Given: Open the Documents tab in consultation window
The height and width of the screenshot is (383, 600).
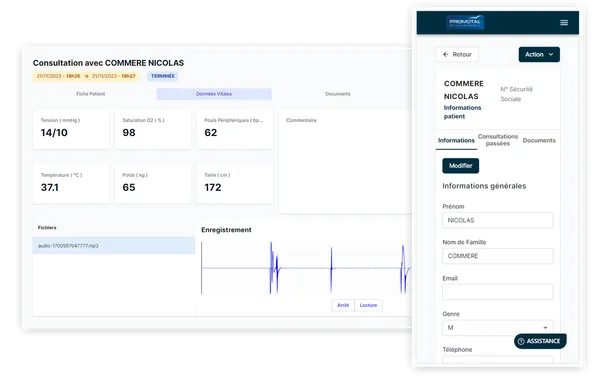Looking at the screenshot, I should 338,94.
